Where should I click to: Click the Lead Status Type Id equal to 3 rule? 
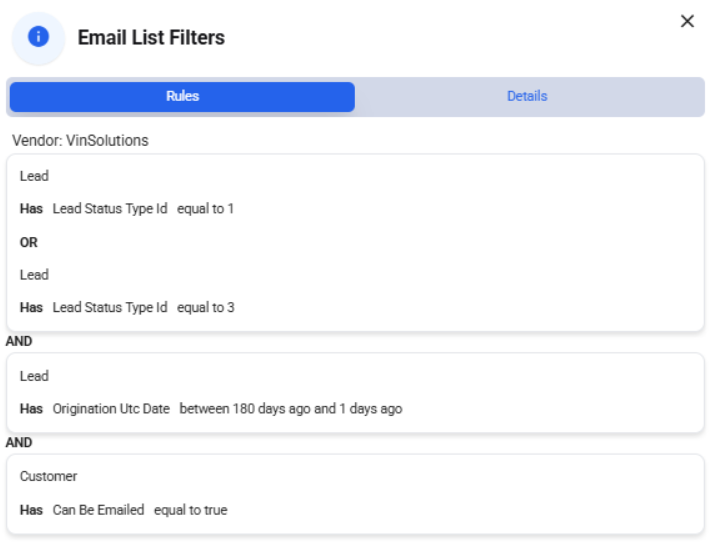127,307
